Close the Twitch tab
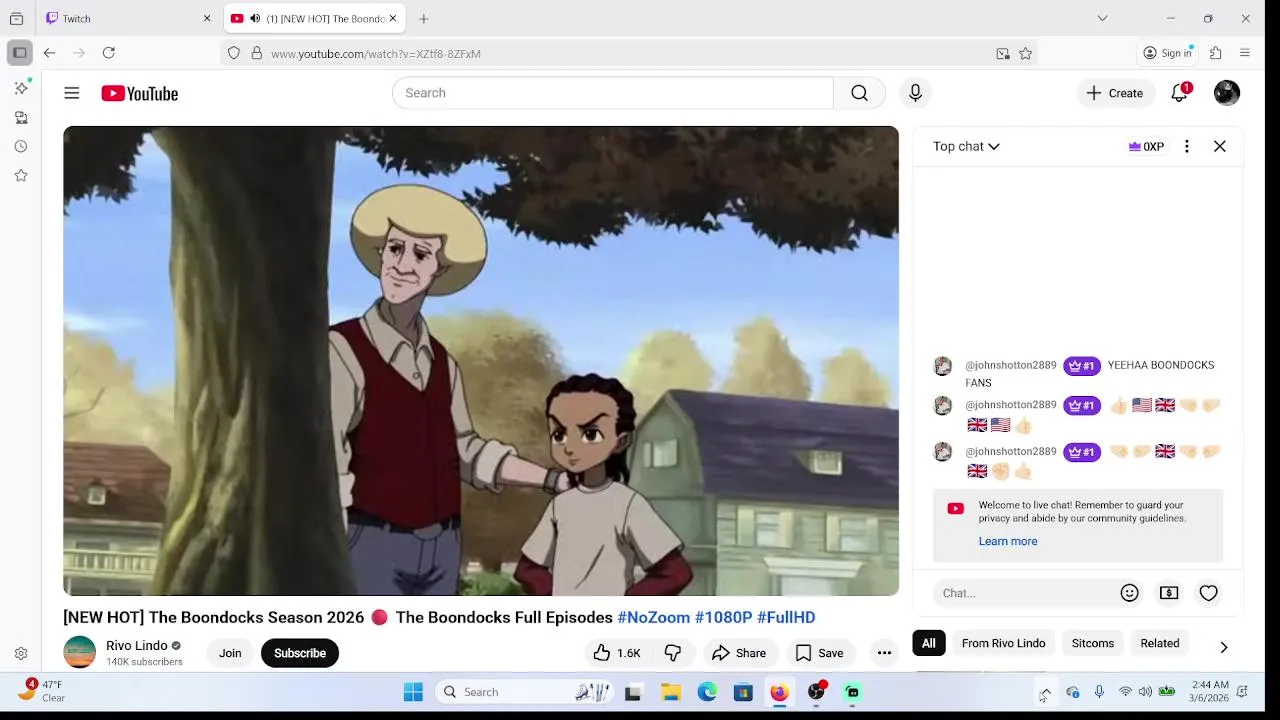1280x720 pixels. (207, 18)
